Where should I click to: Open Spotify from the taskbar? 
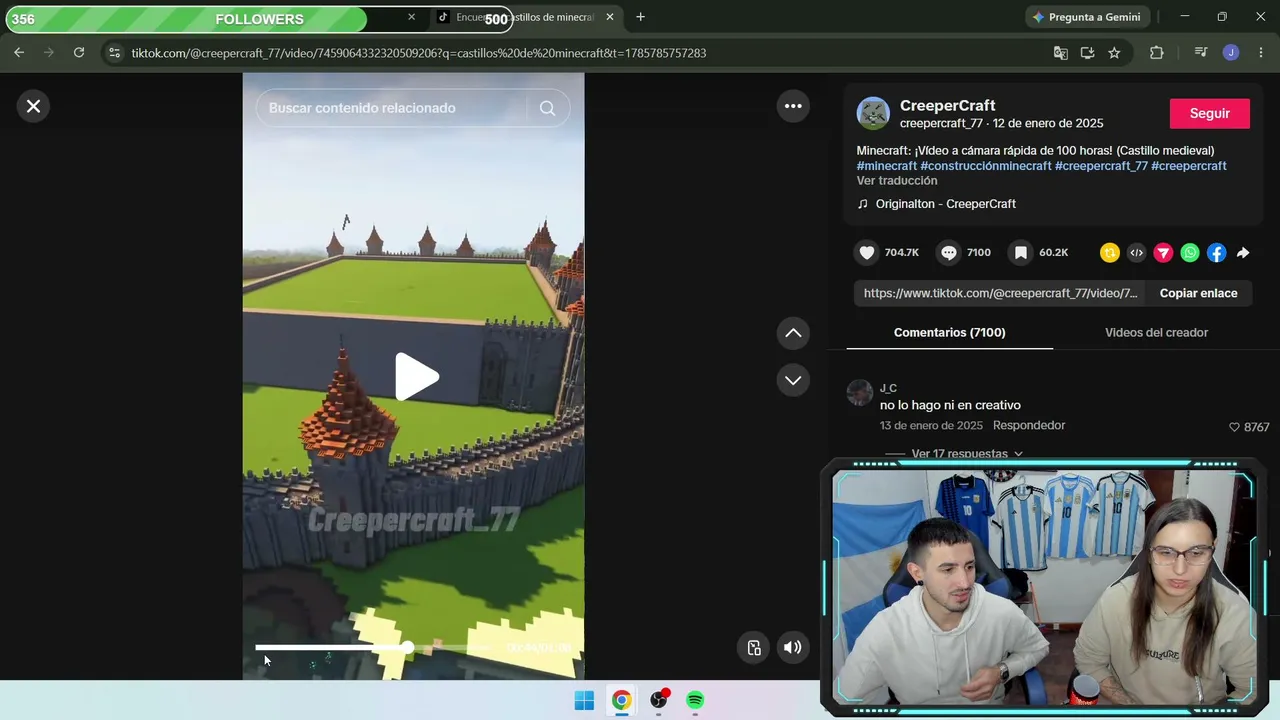coord(695,701)
